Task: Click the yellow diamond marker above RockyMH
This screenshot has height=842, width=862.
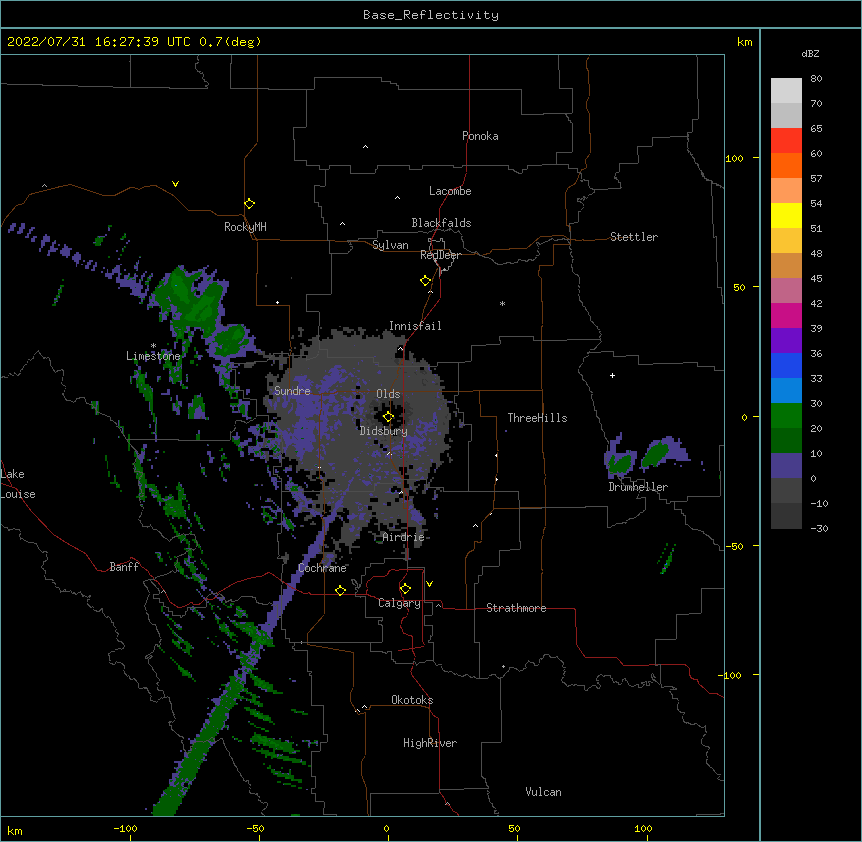Action: point(249,204)
